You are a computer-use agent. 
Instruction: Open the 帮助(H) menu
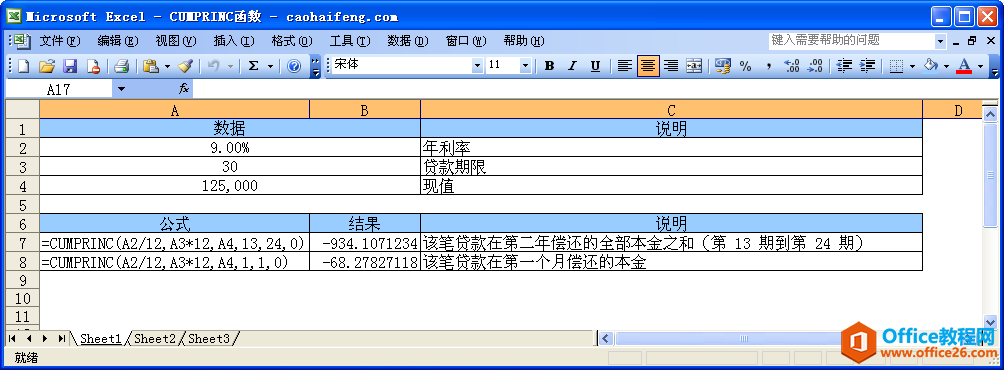[x=524, y=41]
